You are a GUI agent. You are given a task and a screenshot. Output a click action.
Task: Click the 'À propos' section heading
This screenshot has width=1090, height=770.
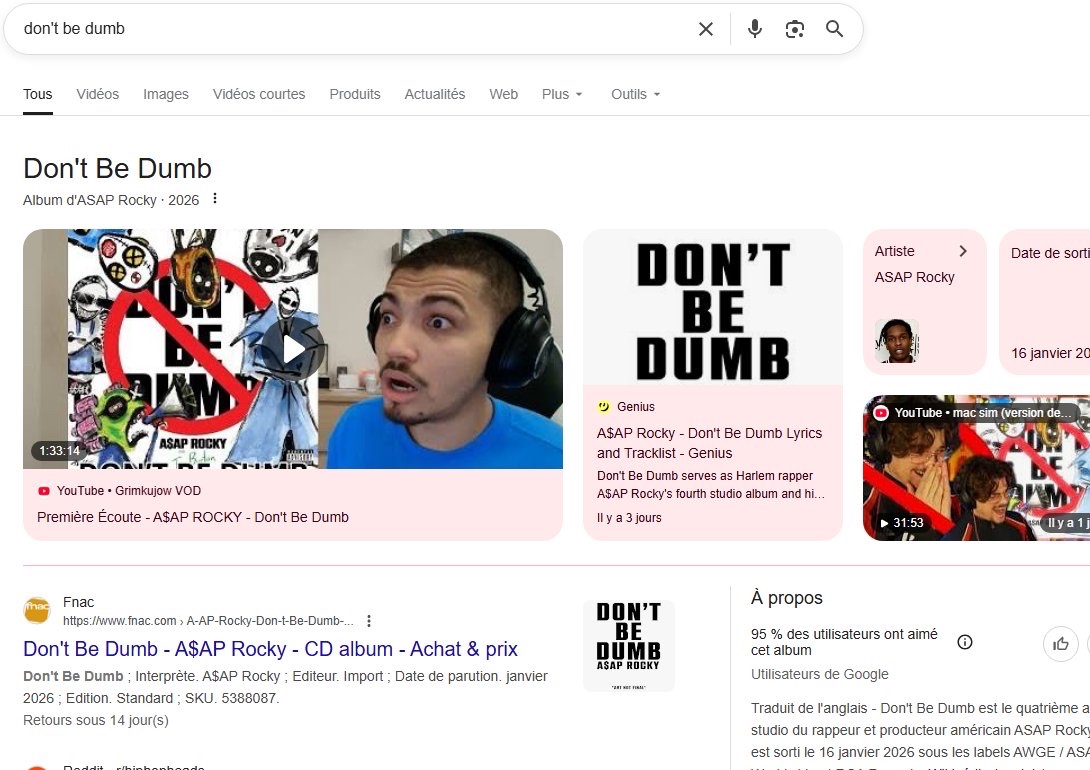click(786, 598)
